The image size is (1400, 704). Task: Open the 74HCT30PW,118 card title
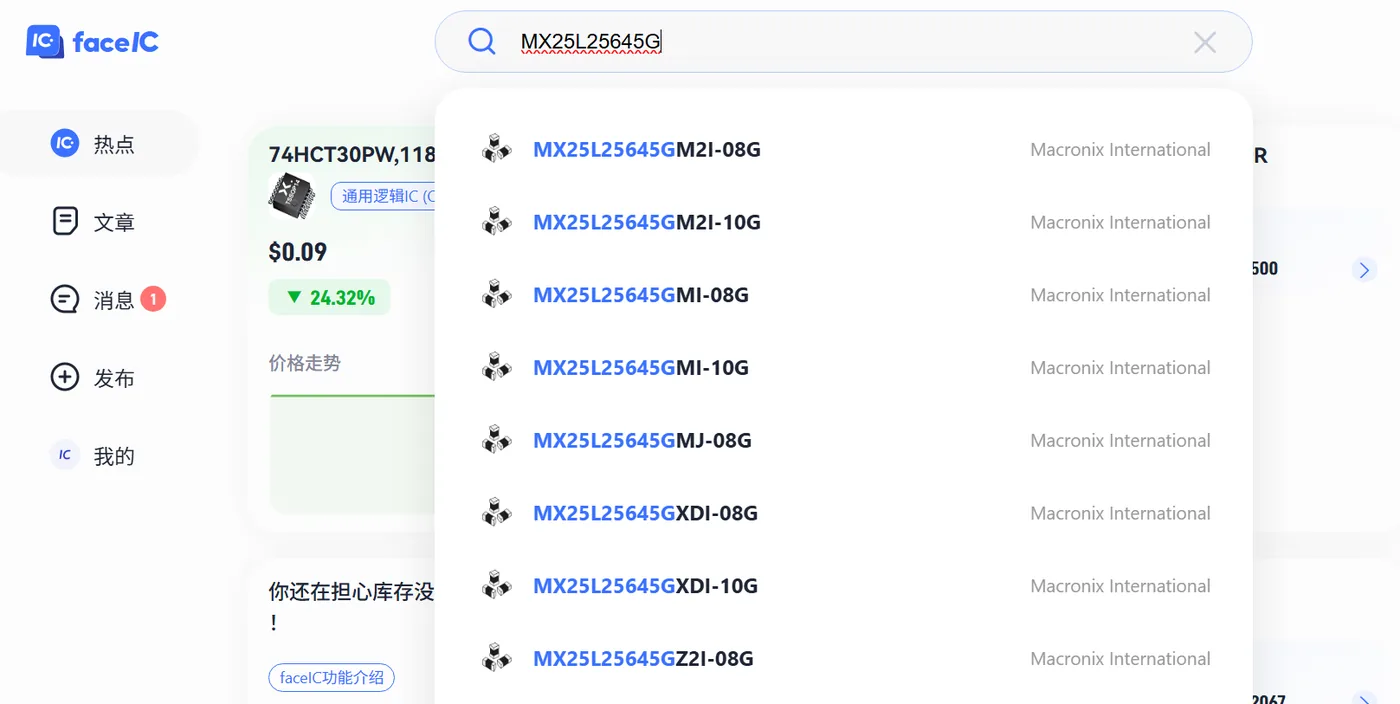click(352, 154)
